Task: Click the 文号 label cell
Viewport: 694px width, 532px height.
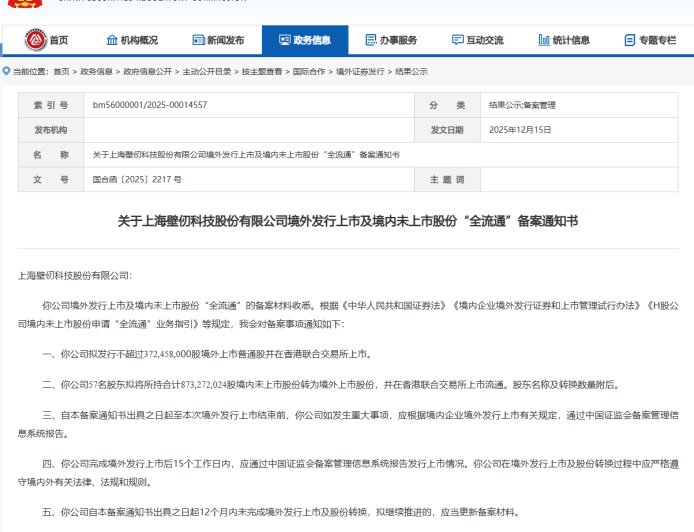Action: (x=51, y=179)
